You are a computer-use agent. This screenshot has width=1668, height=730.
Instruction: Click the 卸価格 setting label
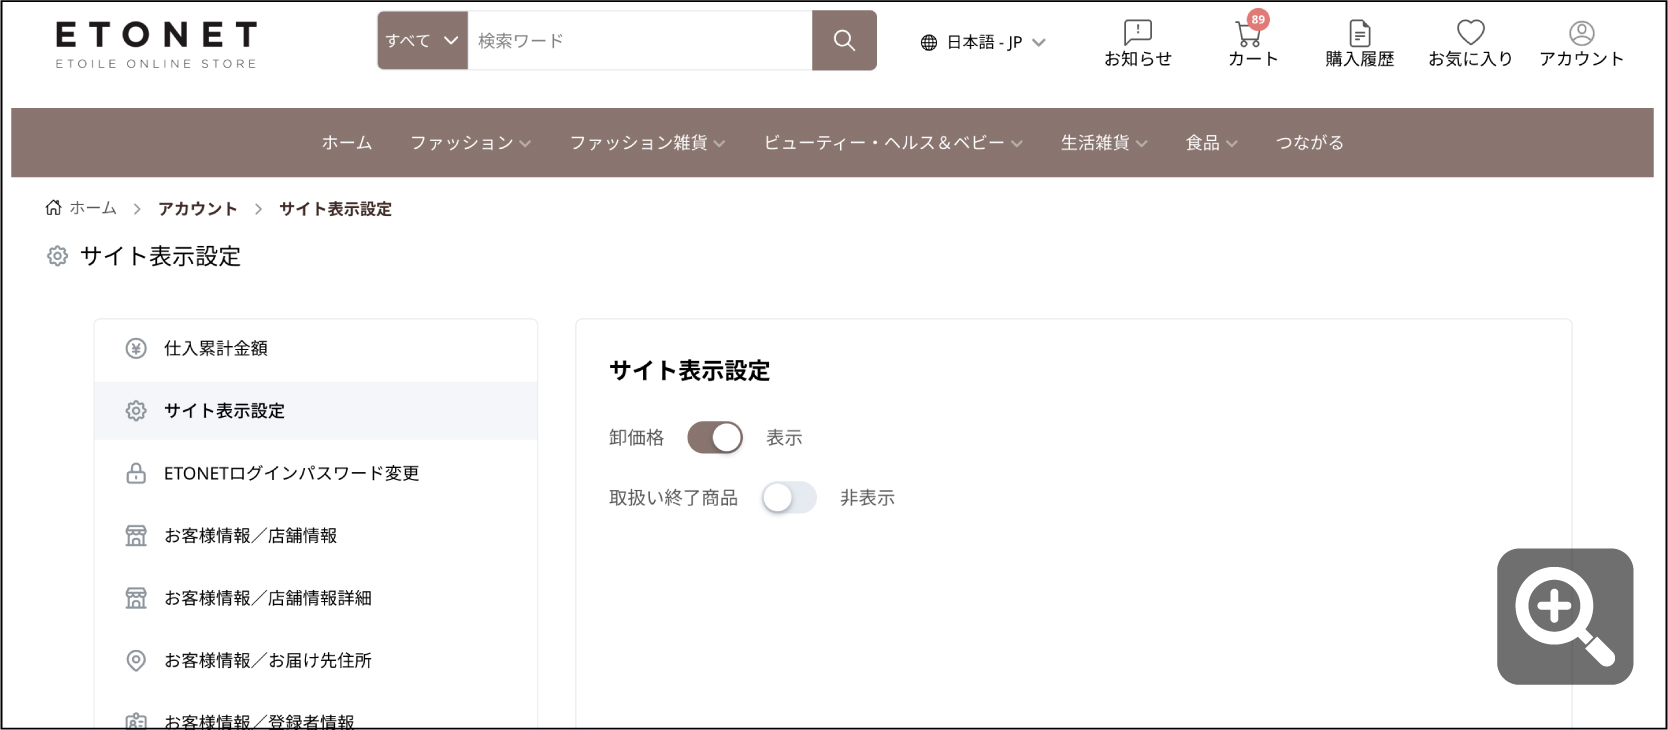(636, 438)
